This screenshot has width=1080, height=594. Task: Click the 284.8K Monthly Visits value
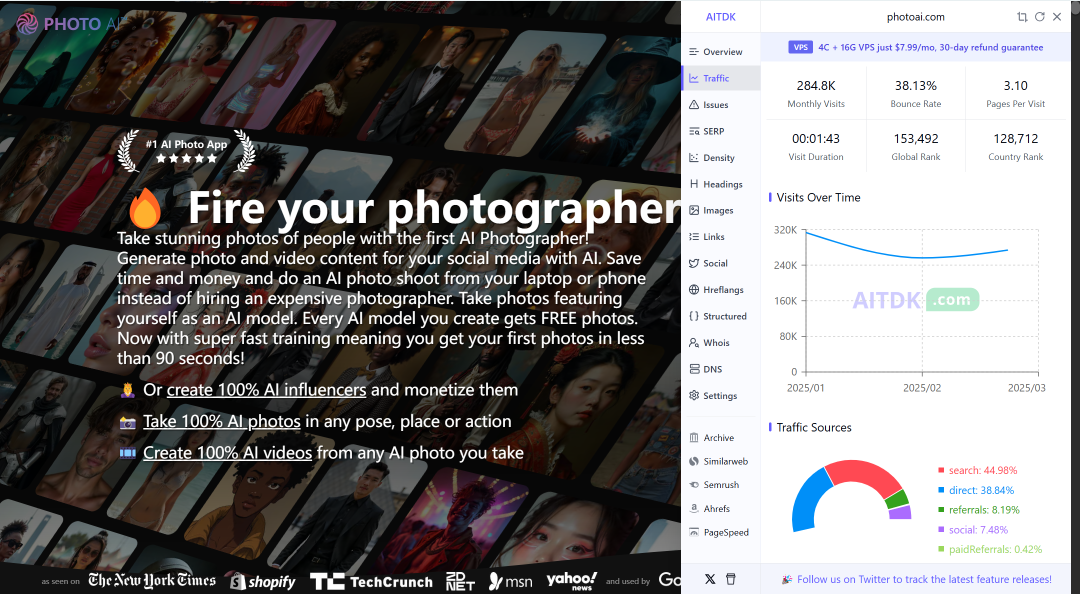[x=816, y=85]
